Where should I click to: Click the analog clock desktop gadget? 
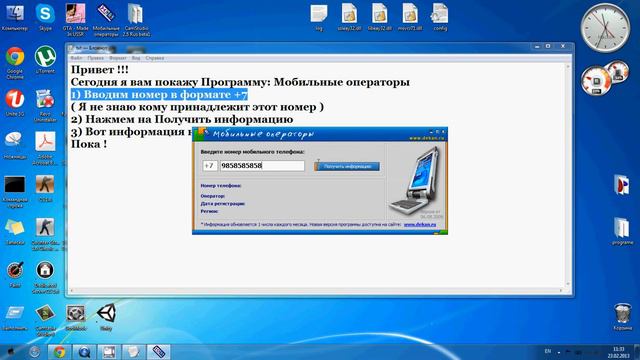pyautogui.click(x=605, y=28)
